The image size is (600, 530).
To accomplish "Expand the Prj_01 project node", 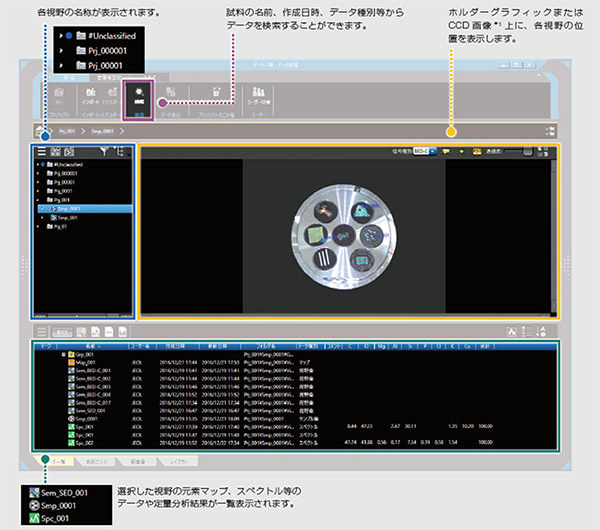I will pyautogui.click(x=38, y=227).
